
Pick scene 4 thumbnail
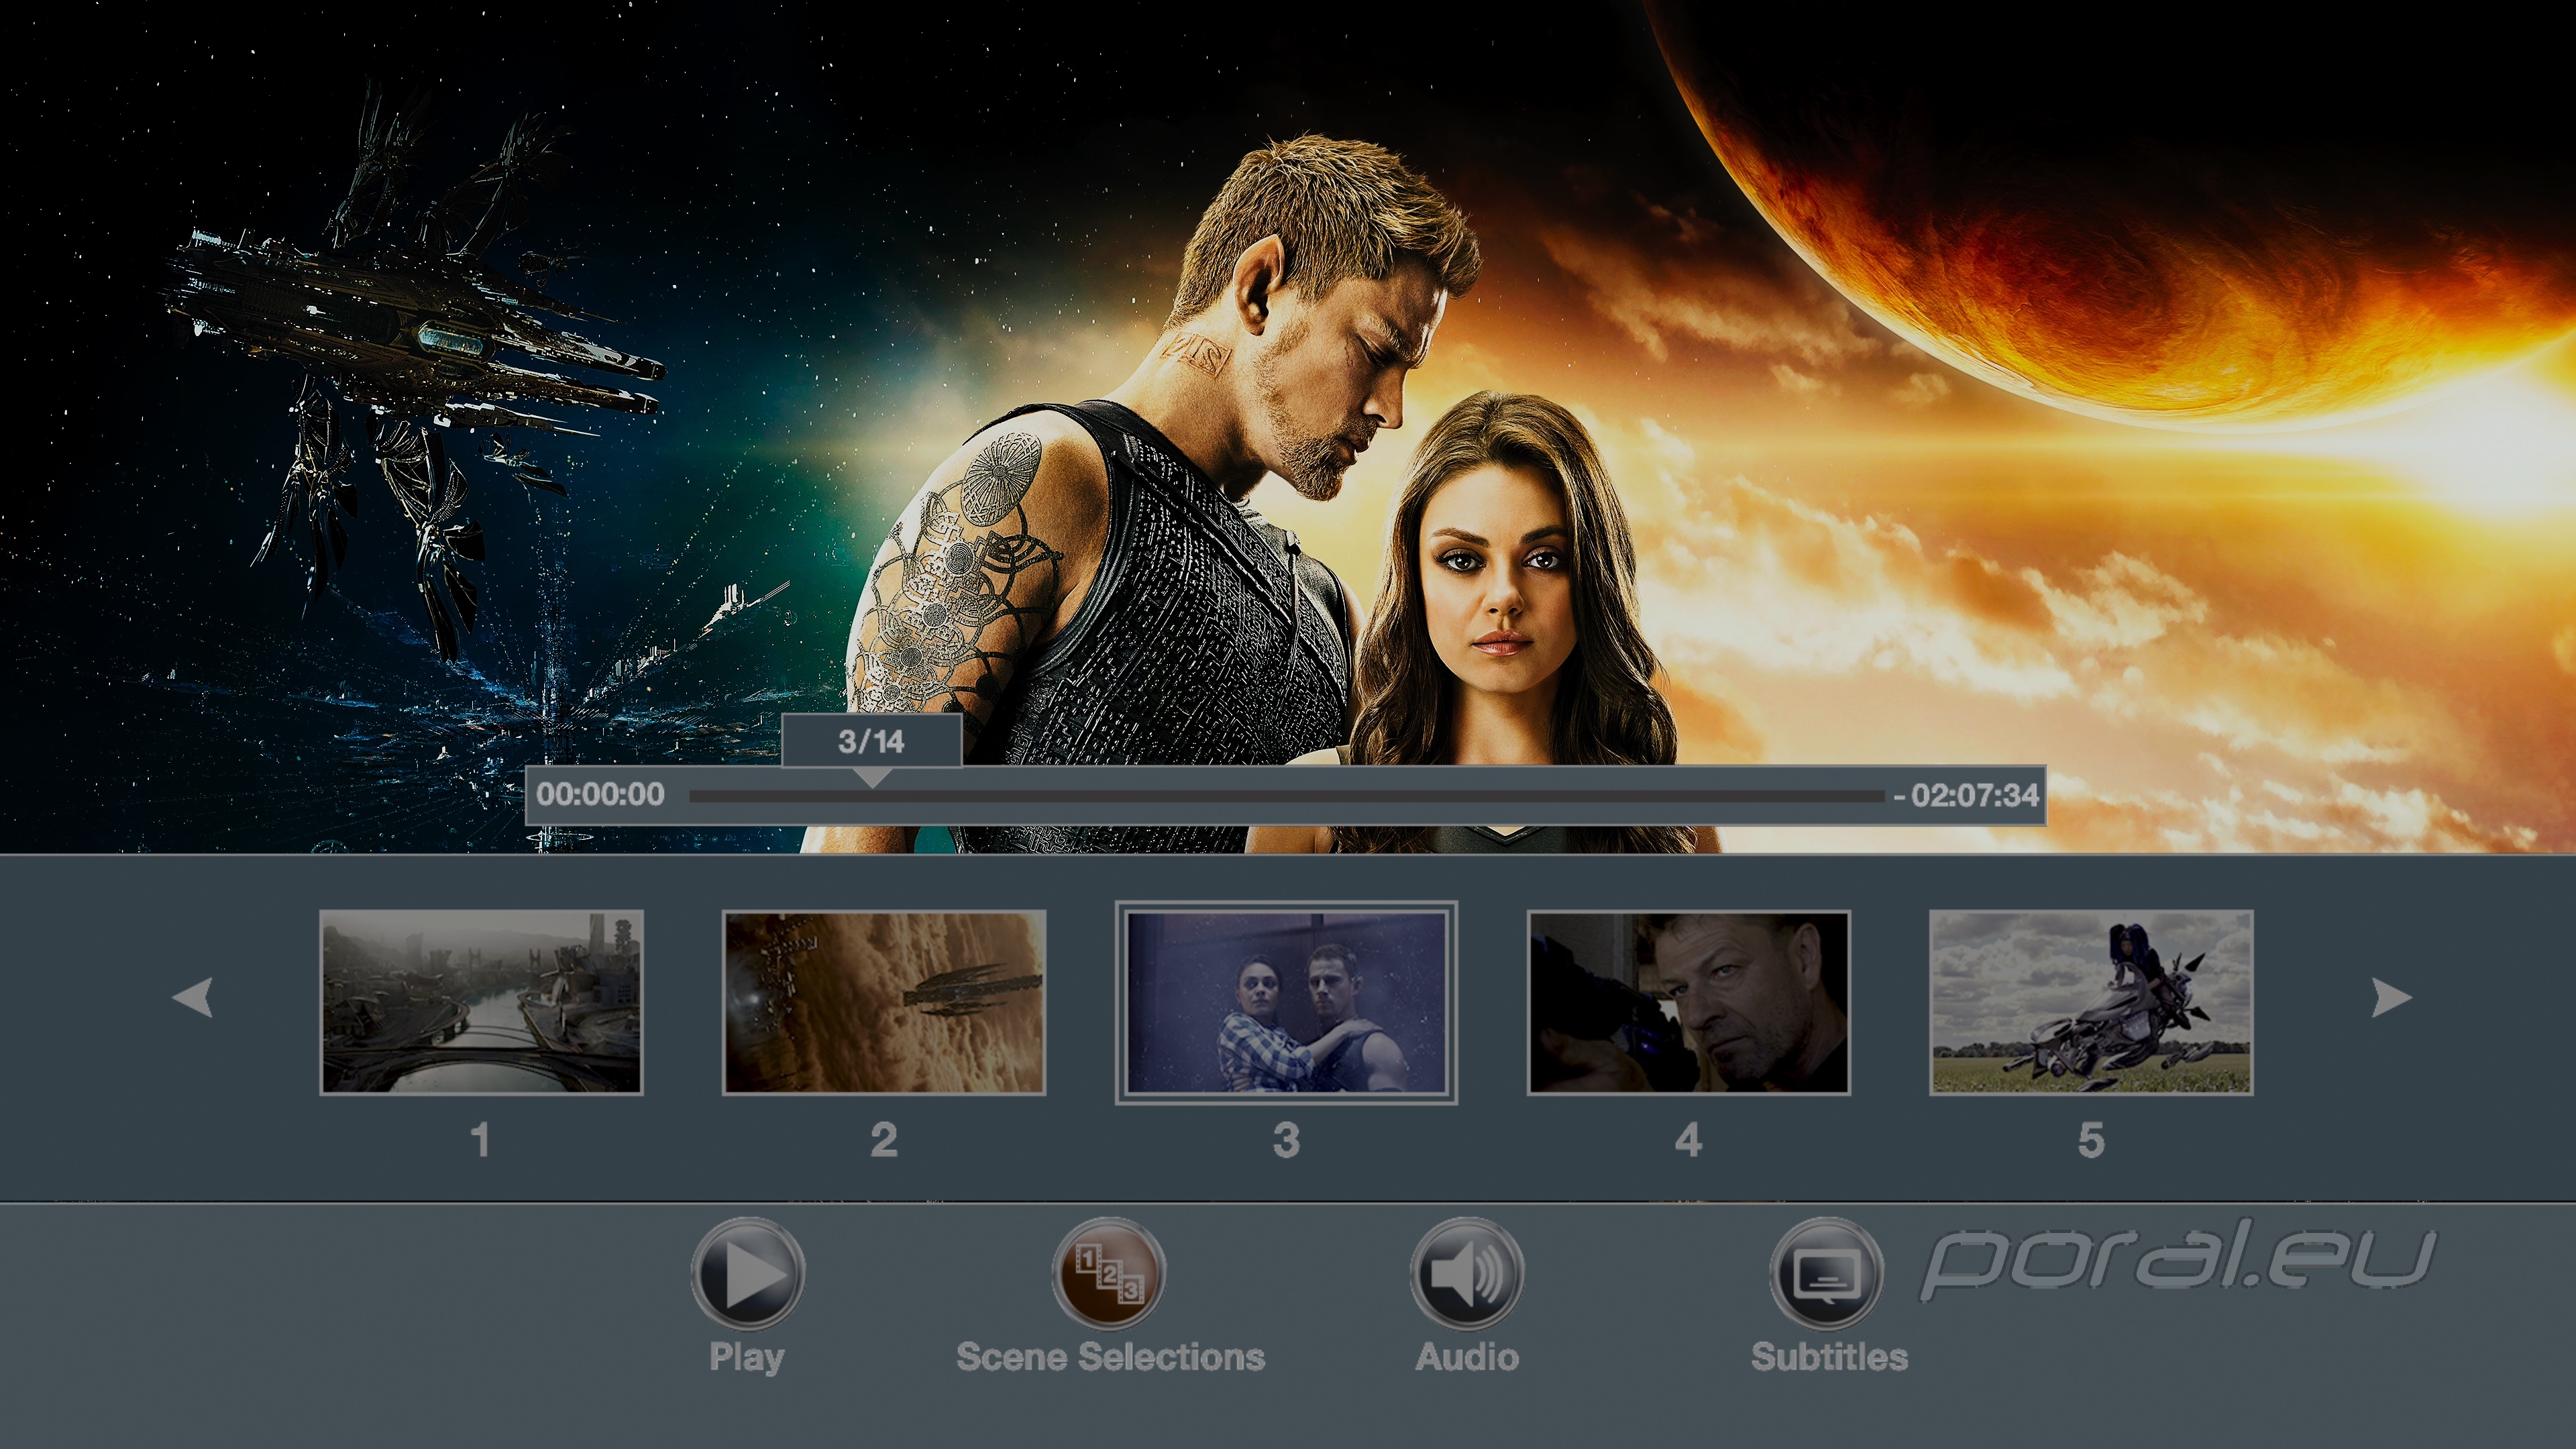1688,1002
